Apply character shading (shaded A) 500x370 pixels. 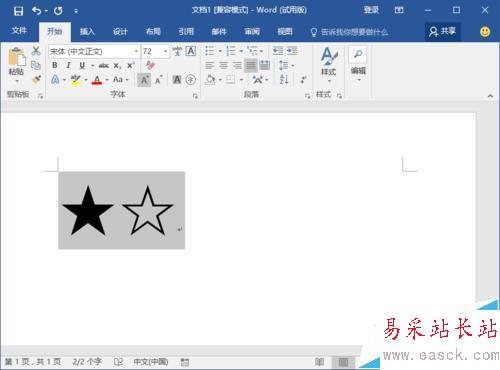[x=177, y=80]
